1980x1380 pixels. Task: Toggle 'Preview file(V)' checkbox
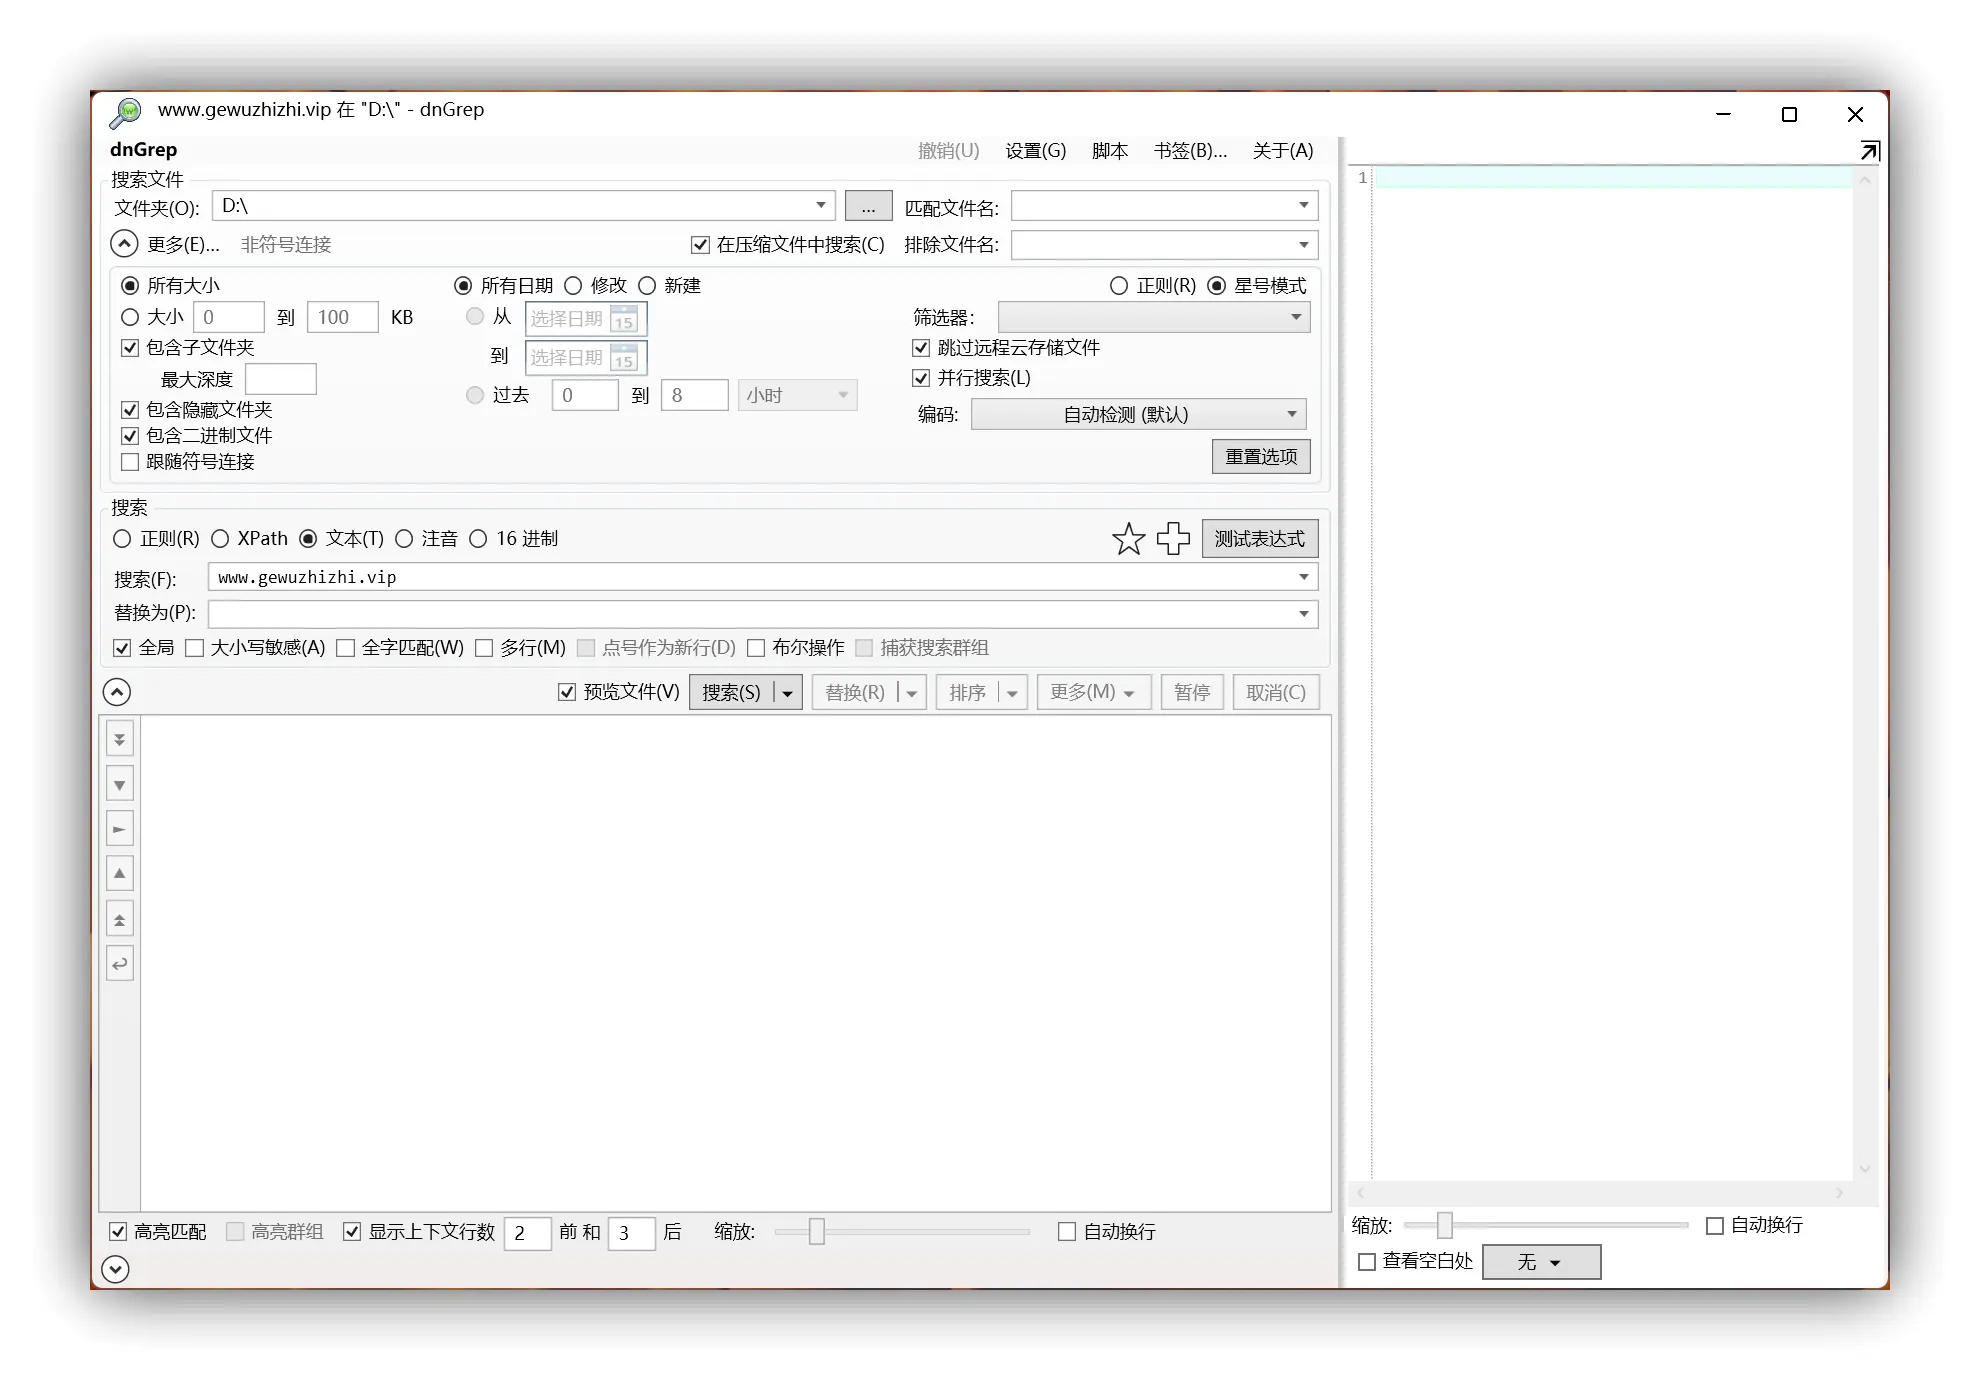pyautogui.click(x=567, y=692)
